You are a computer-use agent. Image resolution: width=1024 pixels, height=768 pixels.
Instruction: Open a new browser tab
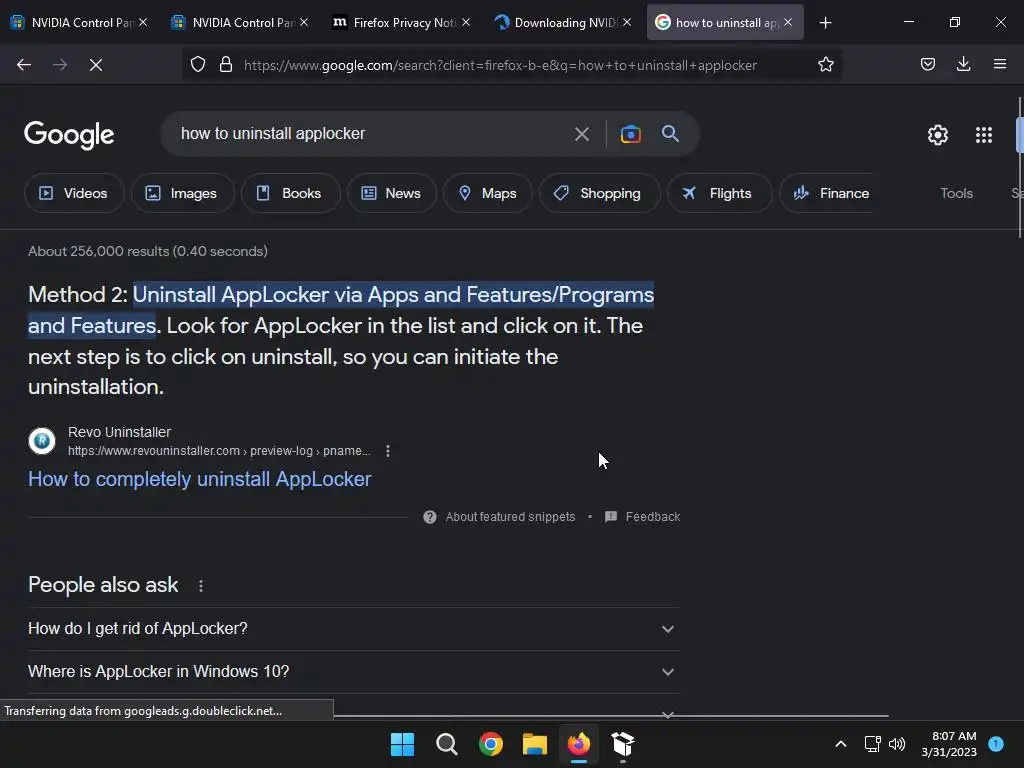pos(825,23)
